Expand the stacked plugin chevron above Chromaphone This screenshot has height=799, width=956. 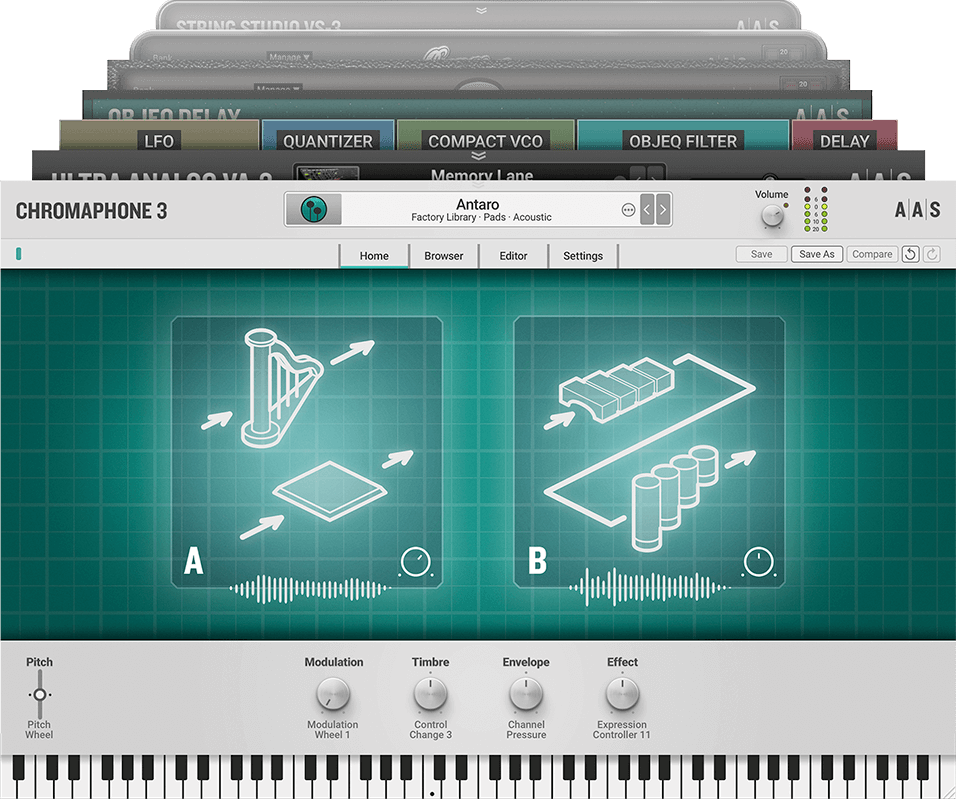coord(481,157)
